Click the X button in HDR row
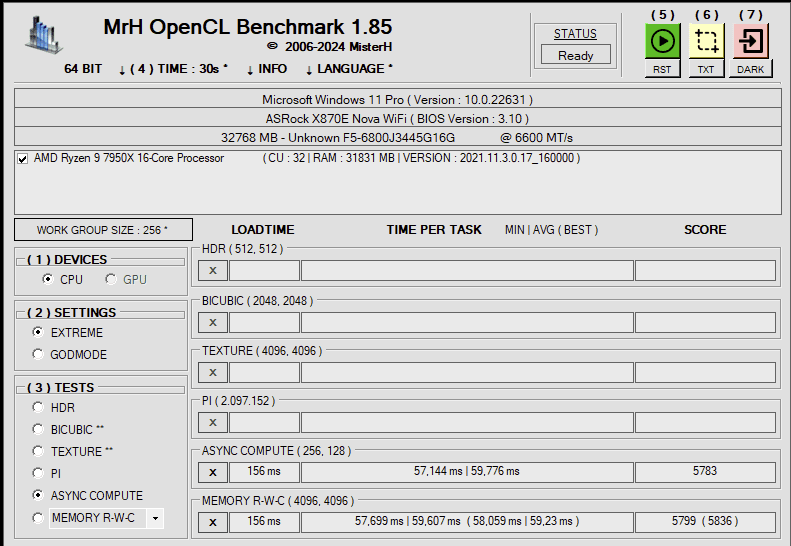Image resolution: width=791 pixels, height=546 pixels. tap(213, 270)
